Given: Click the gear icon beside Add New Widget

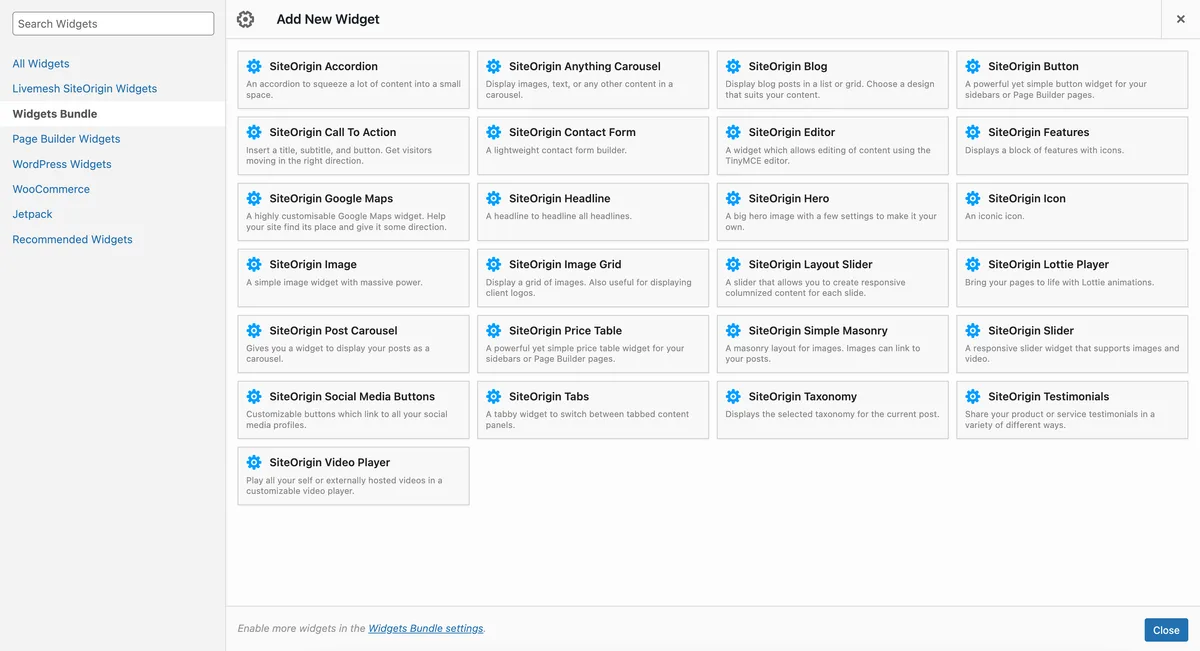Looking at the screenshot, I should point(245,19).
